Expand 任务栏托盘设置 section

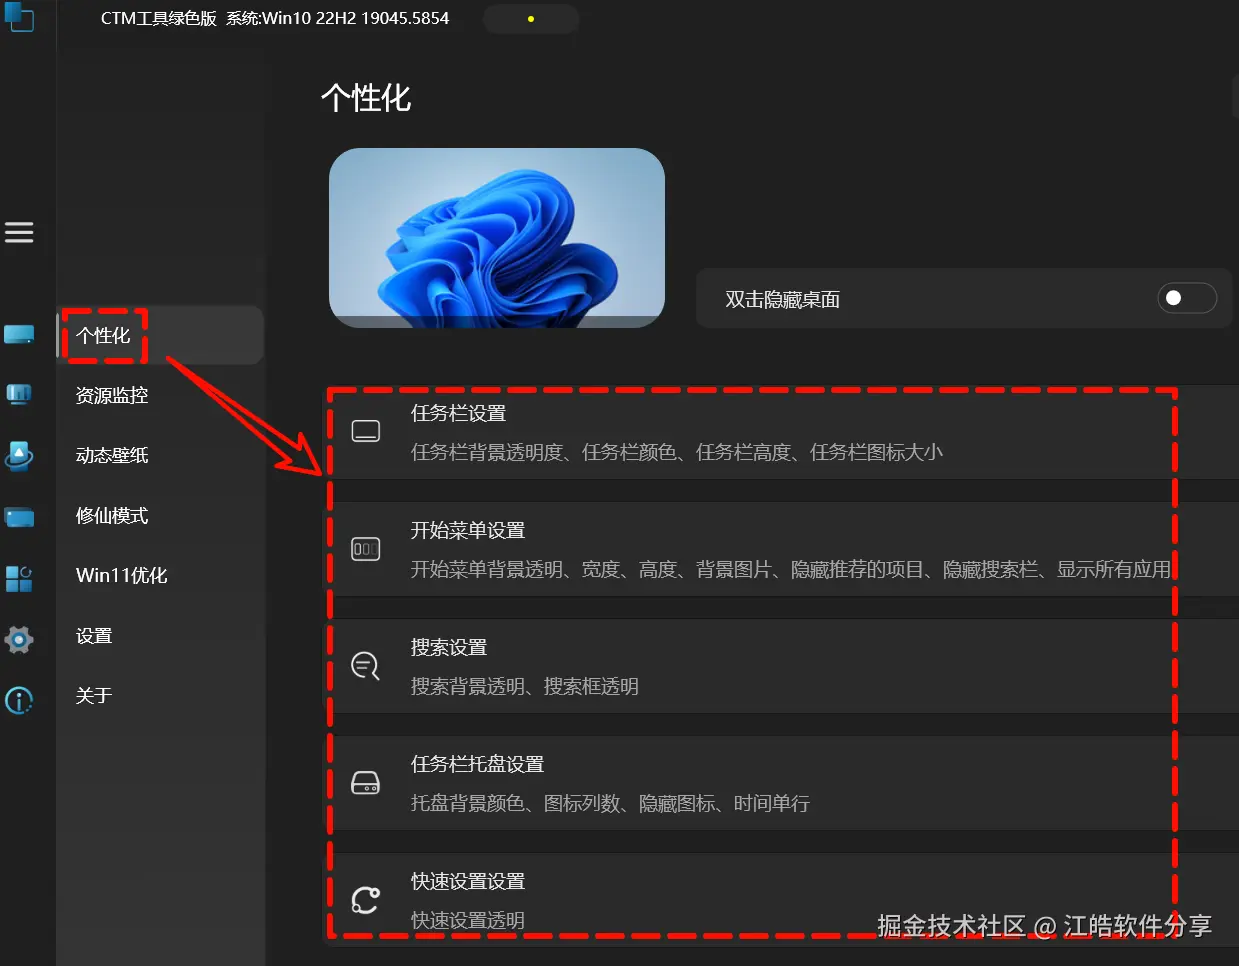pos(781,783)
